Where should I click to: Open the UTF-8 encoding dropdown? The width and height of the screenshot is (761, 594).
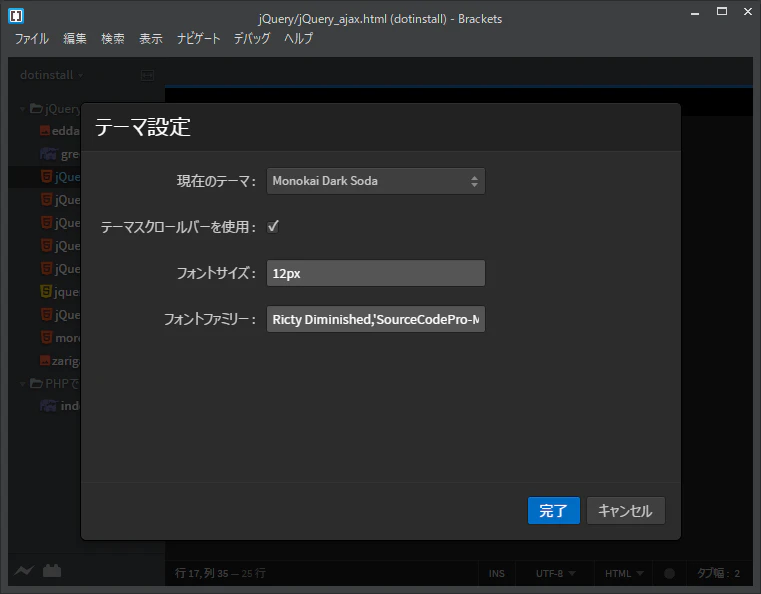point(555,574)
